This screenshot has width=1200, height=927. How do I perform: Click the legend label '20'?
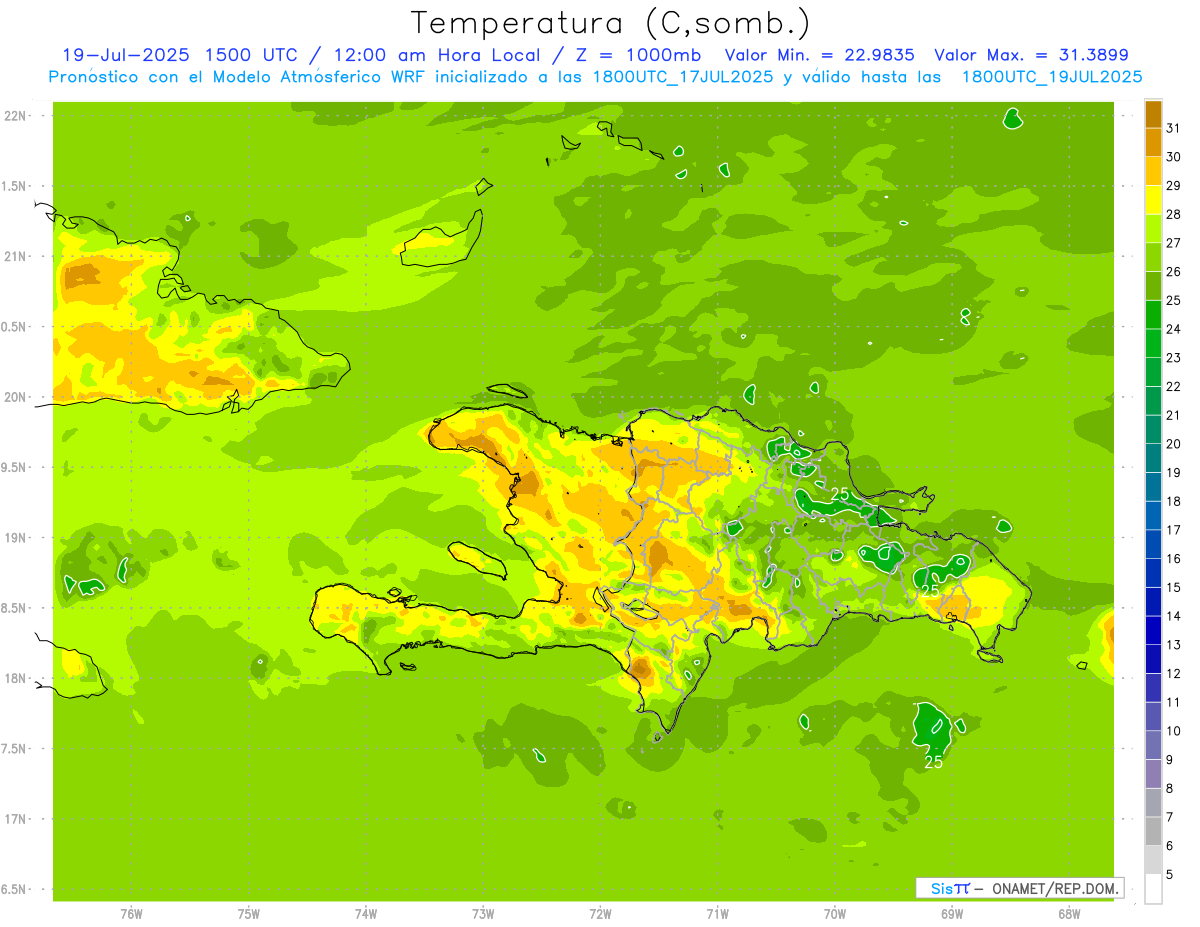1173,444
